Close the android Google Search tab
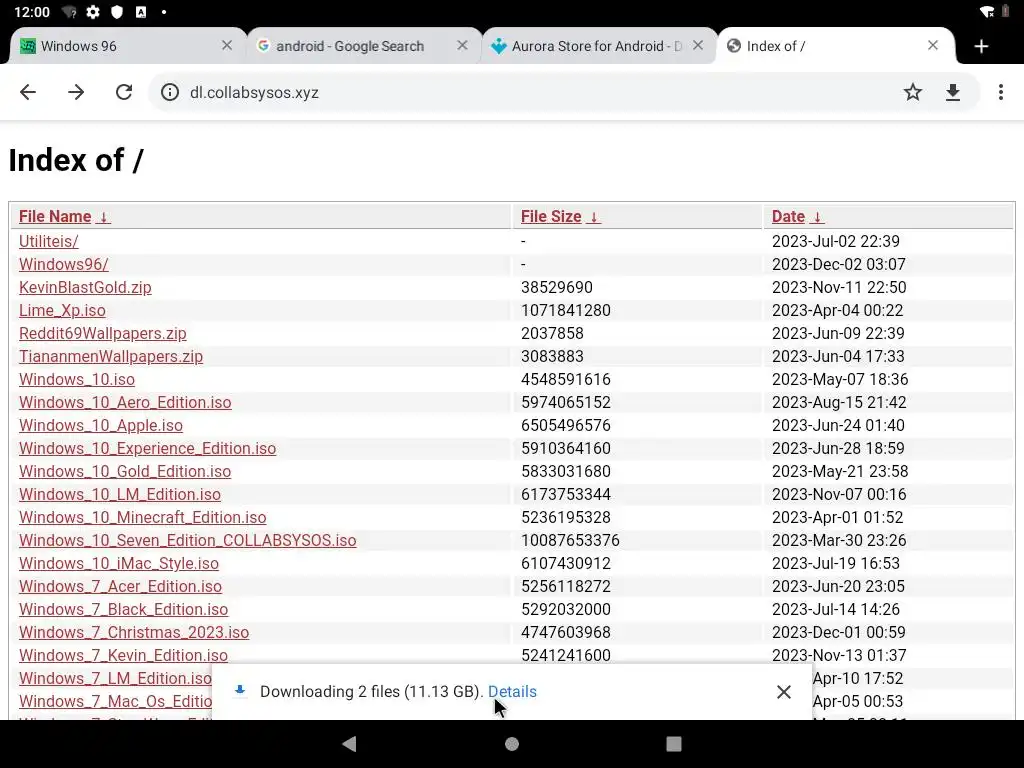This screenshot has height=768, width=1024. tap(462, 45)
